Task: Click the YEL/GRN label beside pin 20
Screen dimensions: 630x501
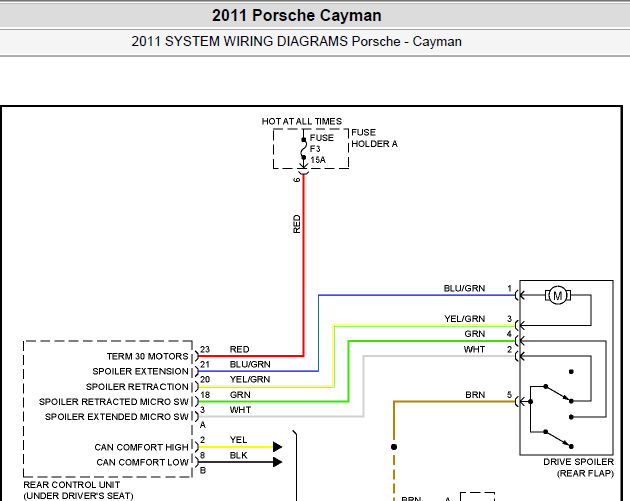Action: pyautogui.click(x=250, y=379)
